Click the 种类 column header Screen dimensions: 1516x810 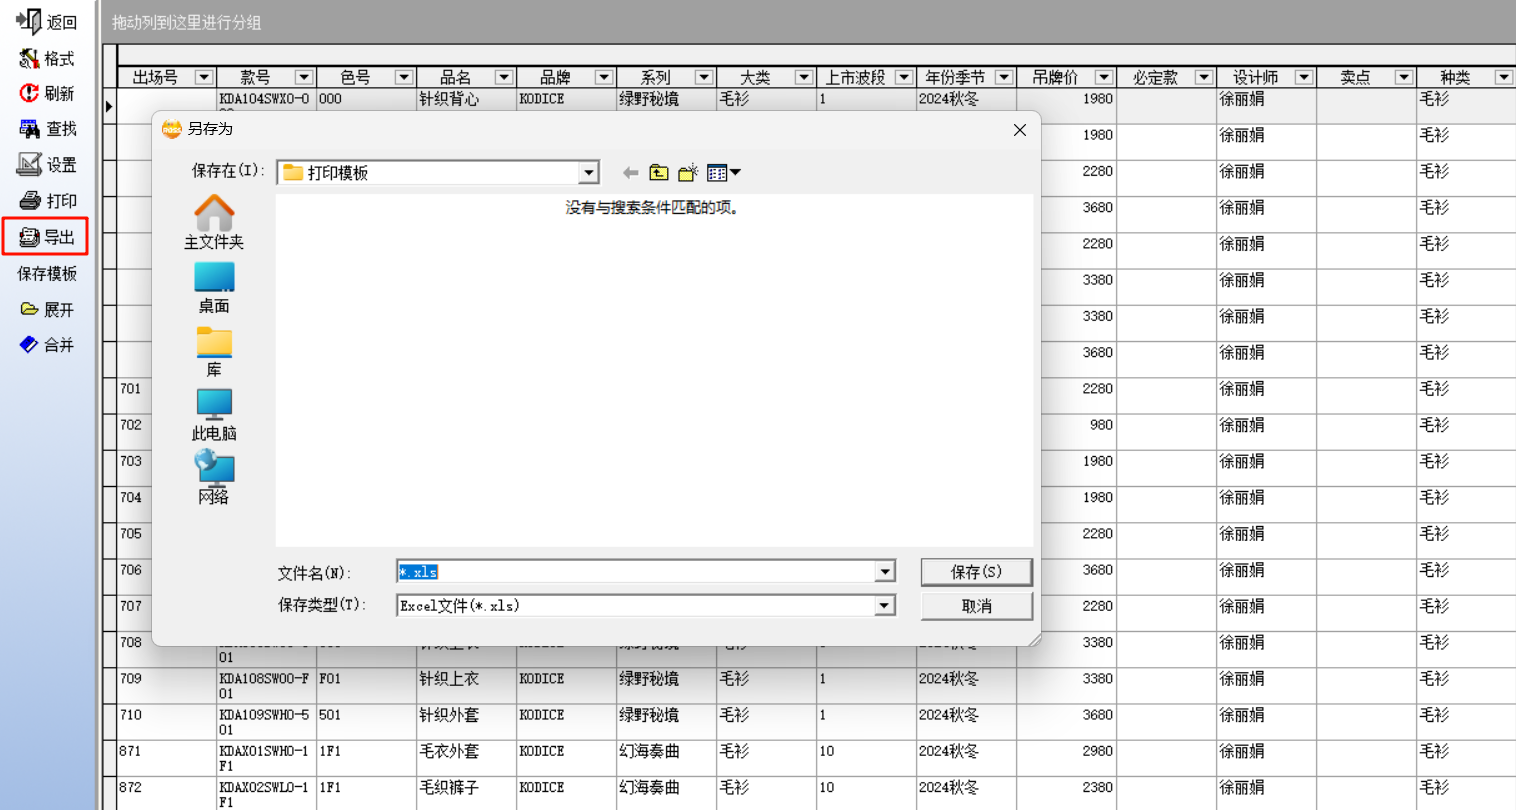click(1466, 77)
